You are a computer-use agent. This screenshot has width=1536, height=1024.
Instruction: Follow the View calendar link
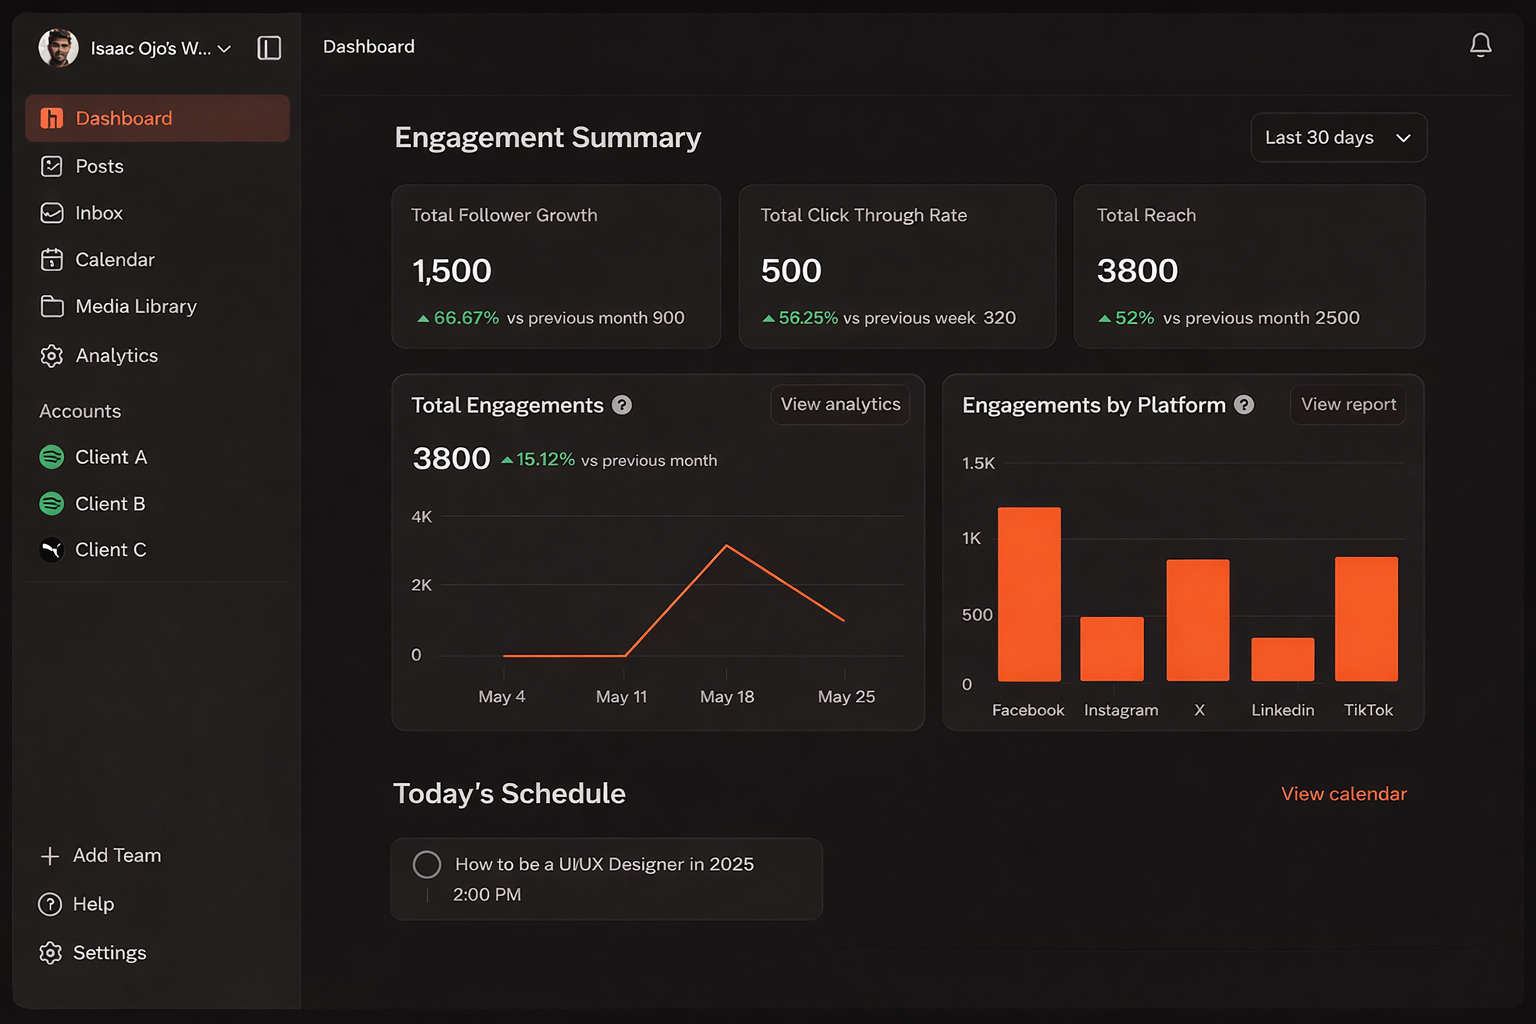(1343, 794)
